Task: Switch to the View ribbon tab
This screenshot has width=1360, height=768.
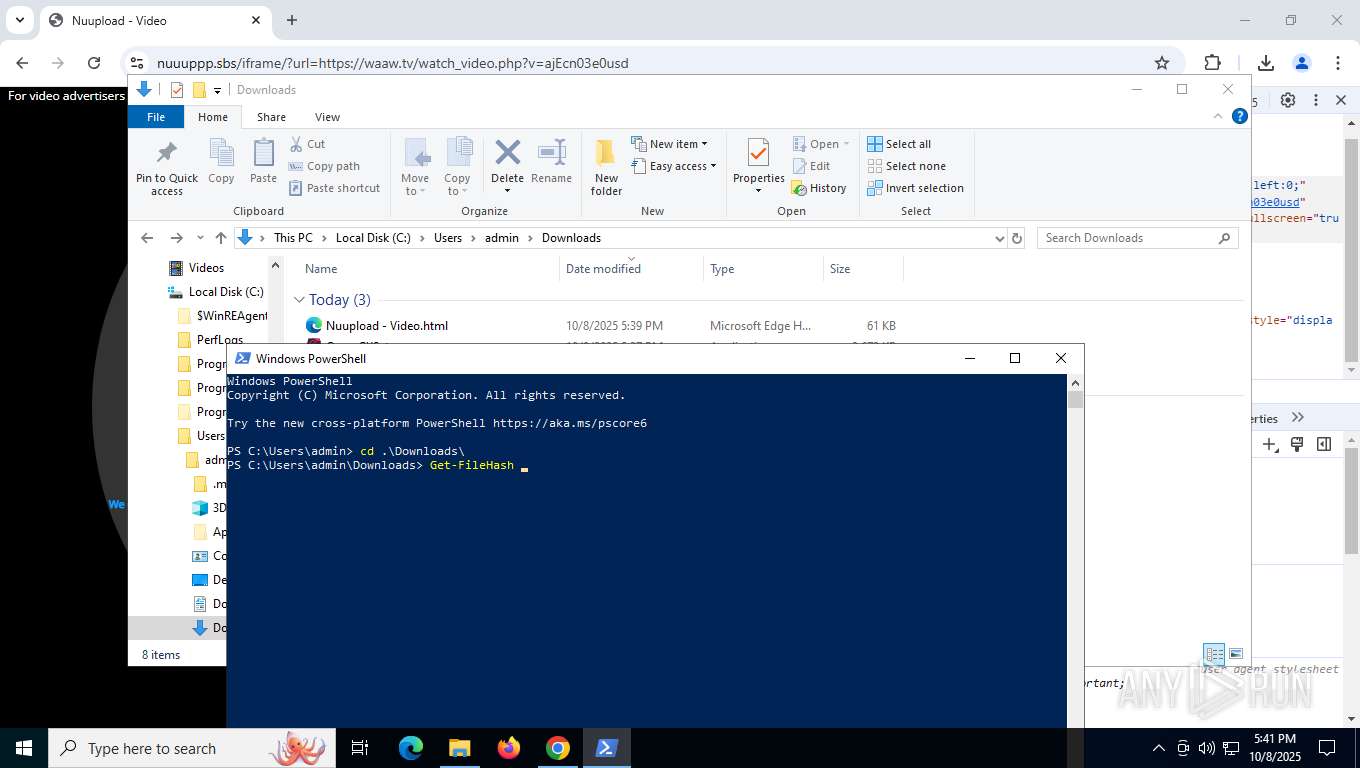Action: click(x=327, y=117)
